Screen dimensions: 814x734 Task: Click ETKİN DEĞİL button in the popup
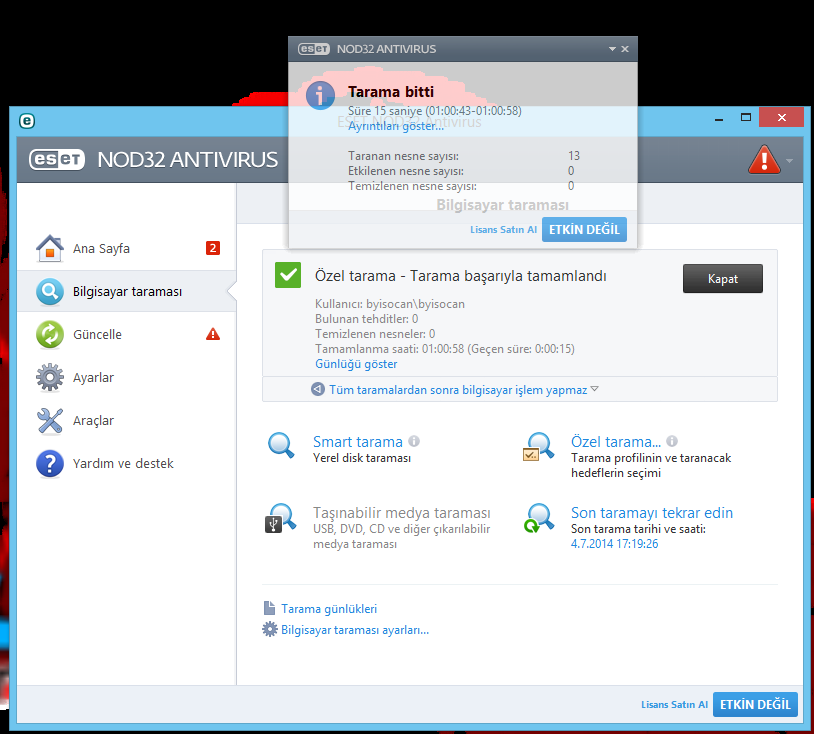(584, 229)
